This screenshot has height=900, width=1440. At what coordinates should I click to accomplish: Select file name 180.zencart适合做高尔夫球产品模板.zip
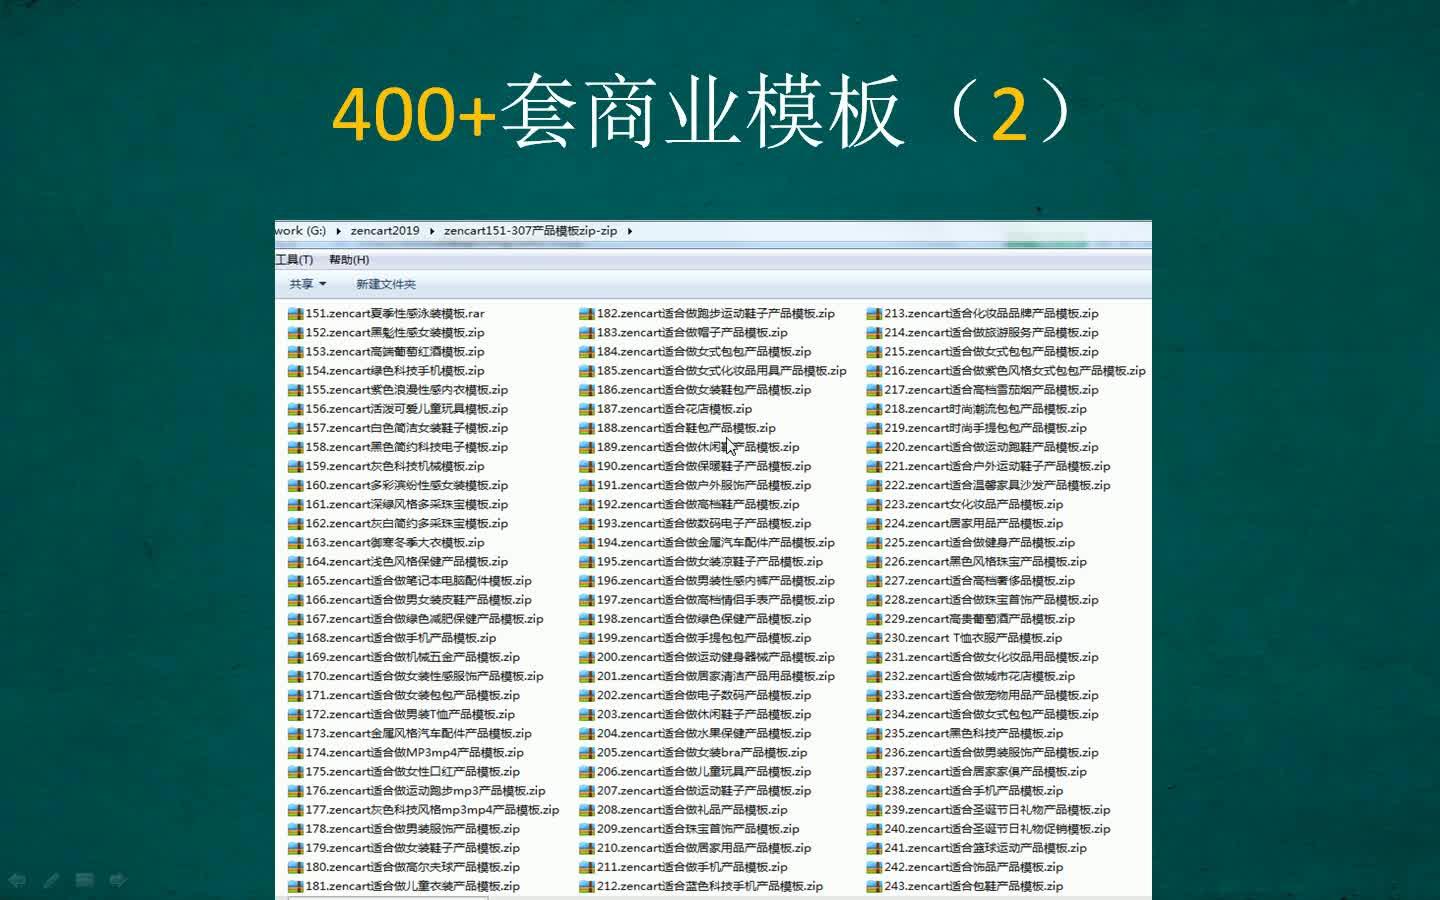[x=413, y=867]
